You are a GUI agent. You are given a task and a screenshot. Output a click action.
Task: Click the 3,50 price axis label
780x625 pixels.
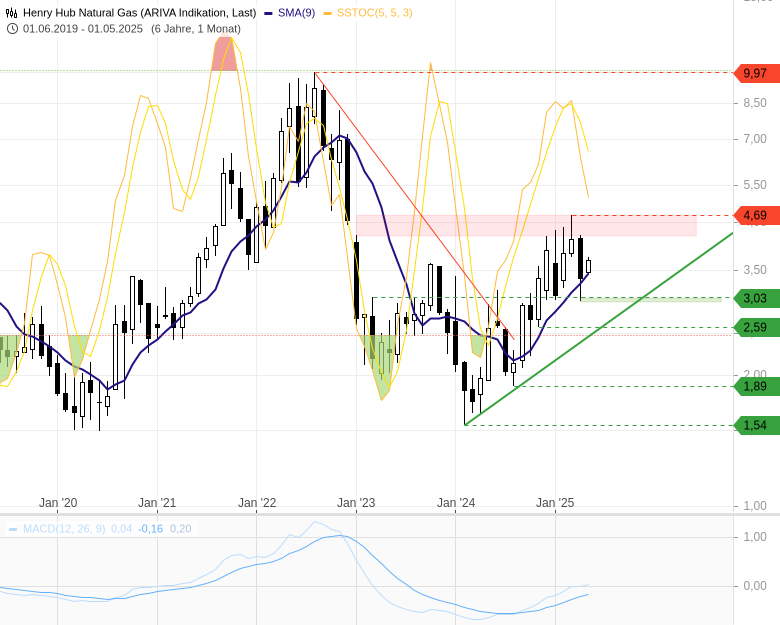(755, 270)
